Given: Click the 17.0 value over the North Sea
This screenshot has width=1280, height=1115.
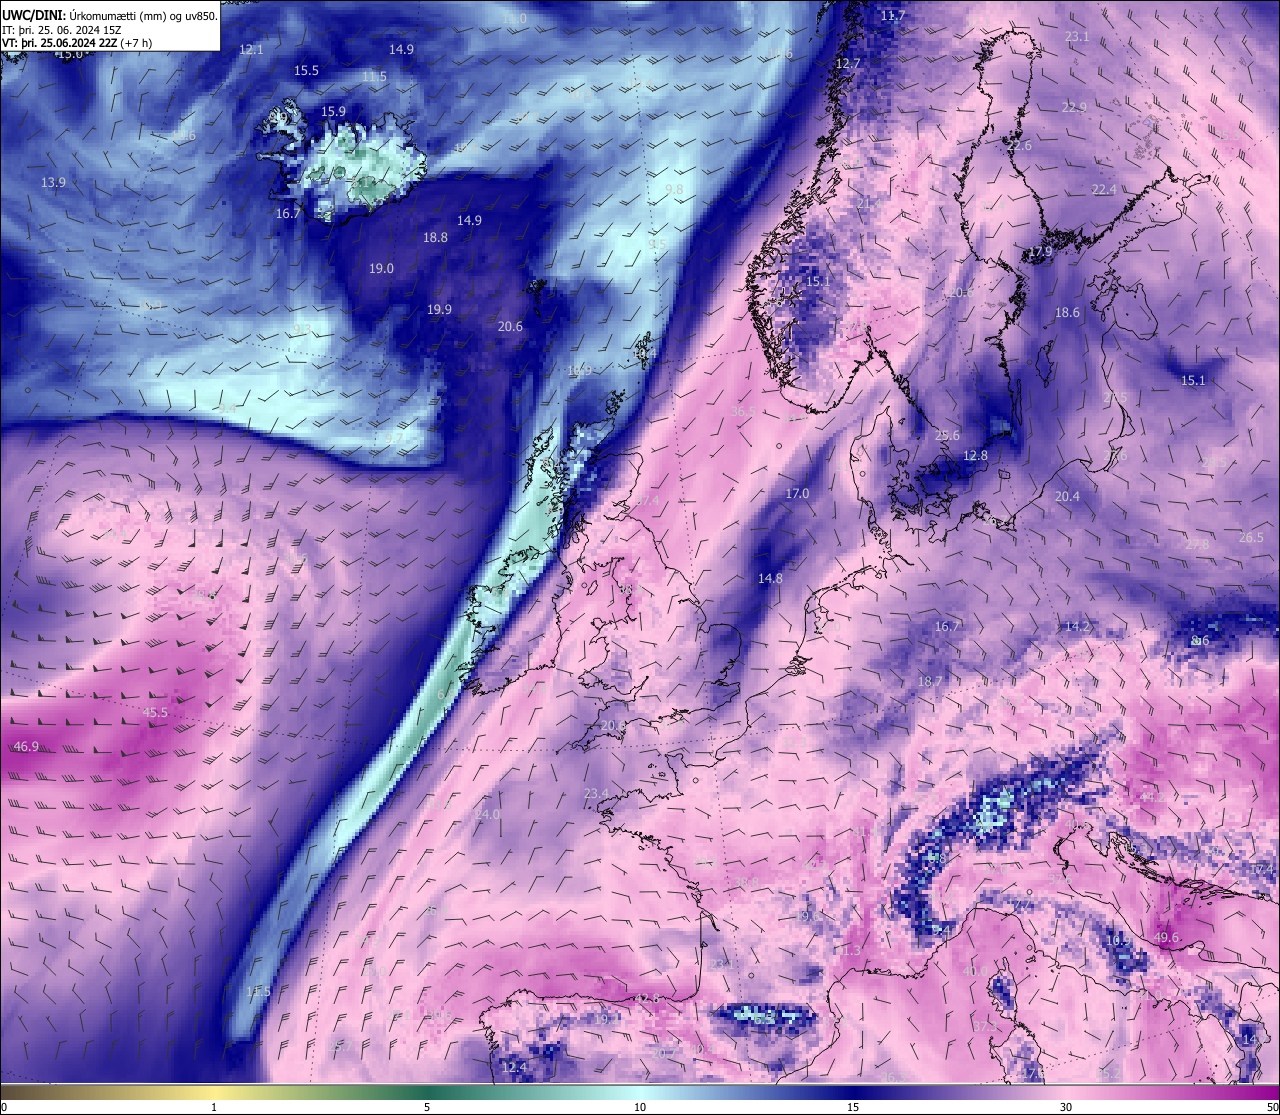Looking at the screenshot, I should (797, 494).
